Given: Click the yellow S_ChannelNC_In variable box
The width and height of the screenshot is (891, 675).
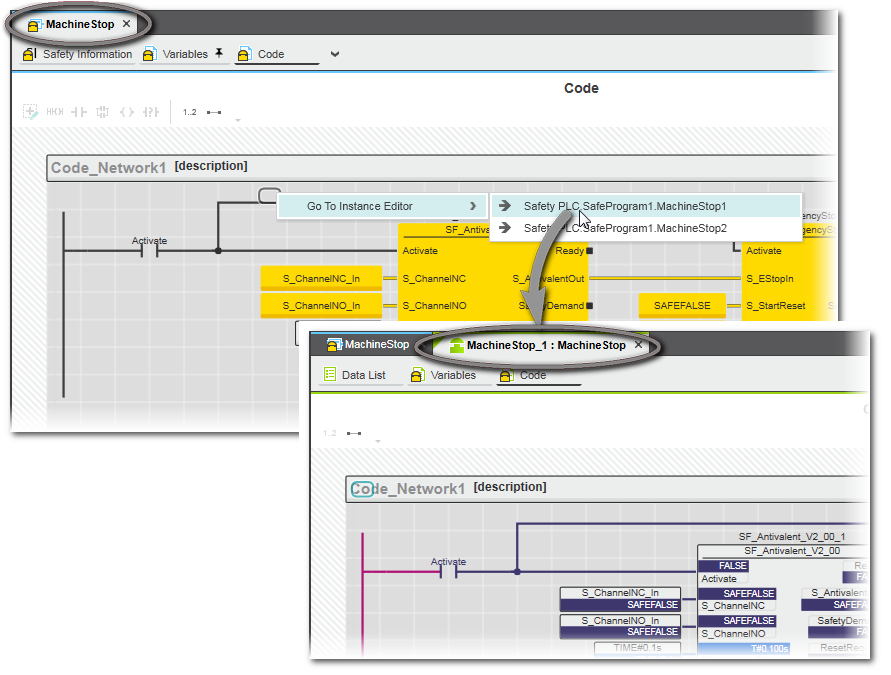Looking at the screenshot, I should (x=320, y=278).
